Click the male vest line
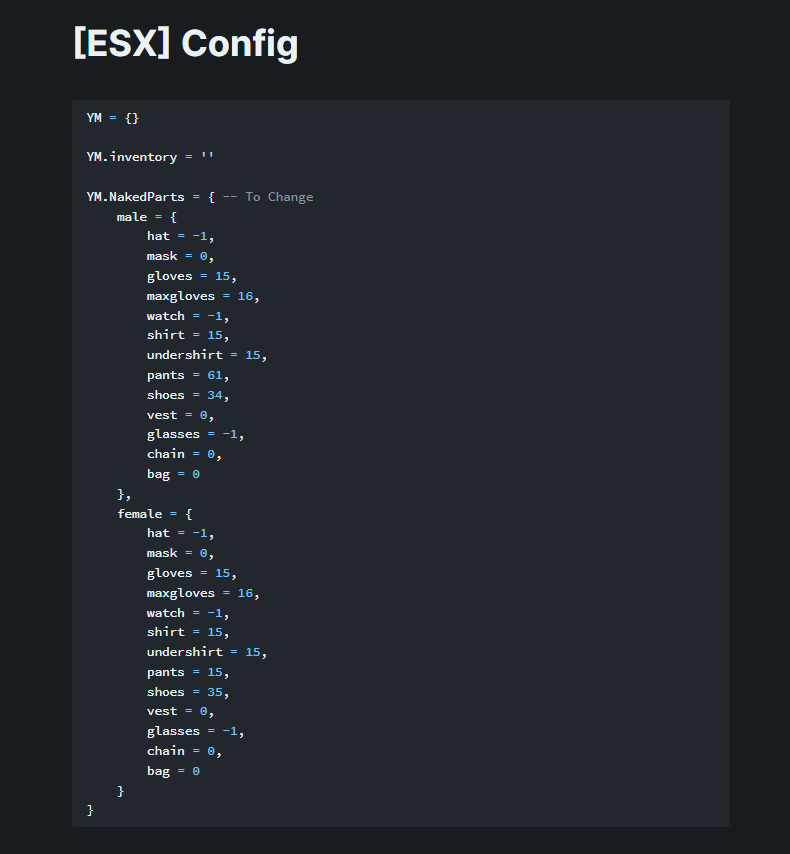The height and width of the screenshot is (854, 790). [x=180, y=415]
